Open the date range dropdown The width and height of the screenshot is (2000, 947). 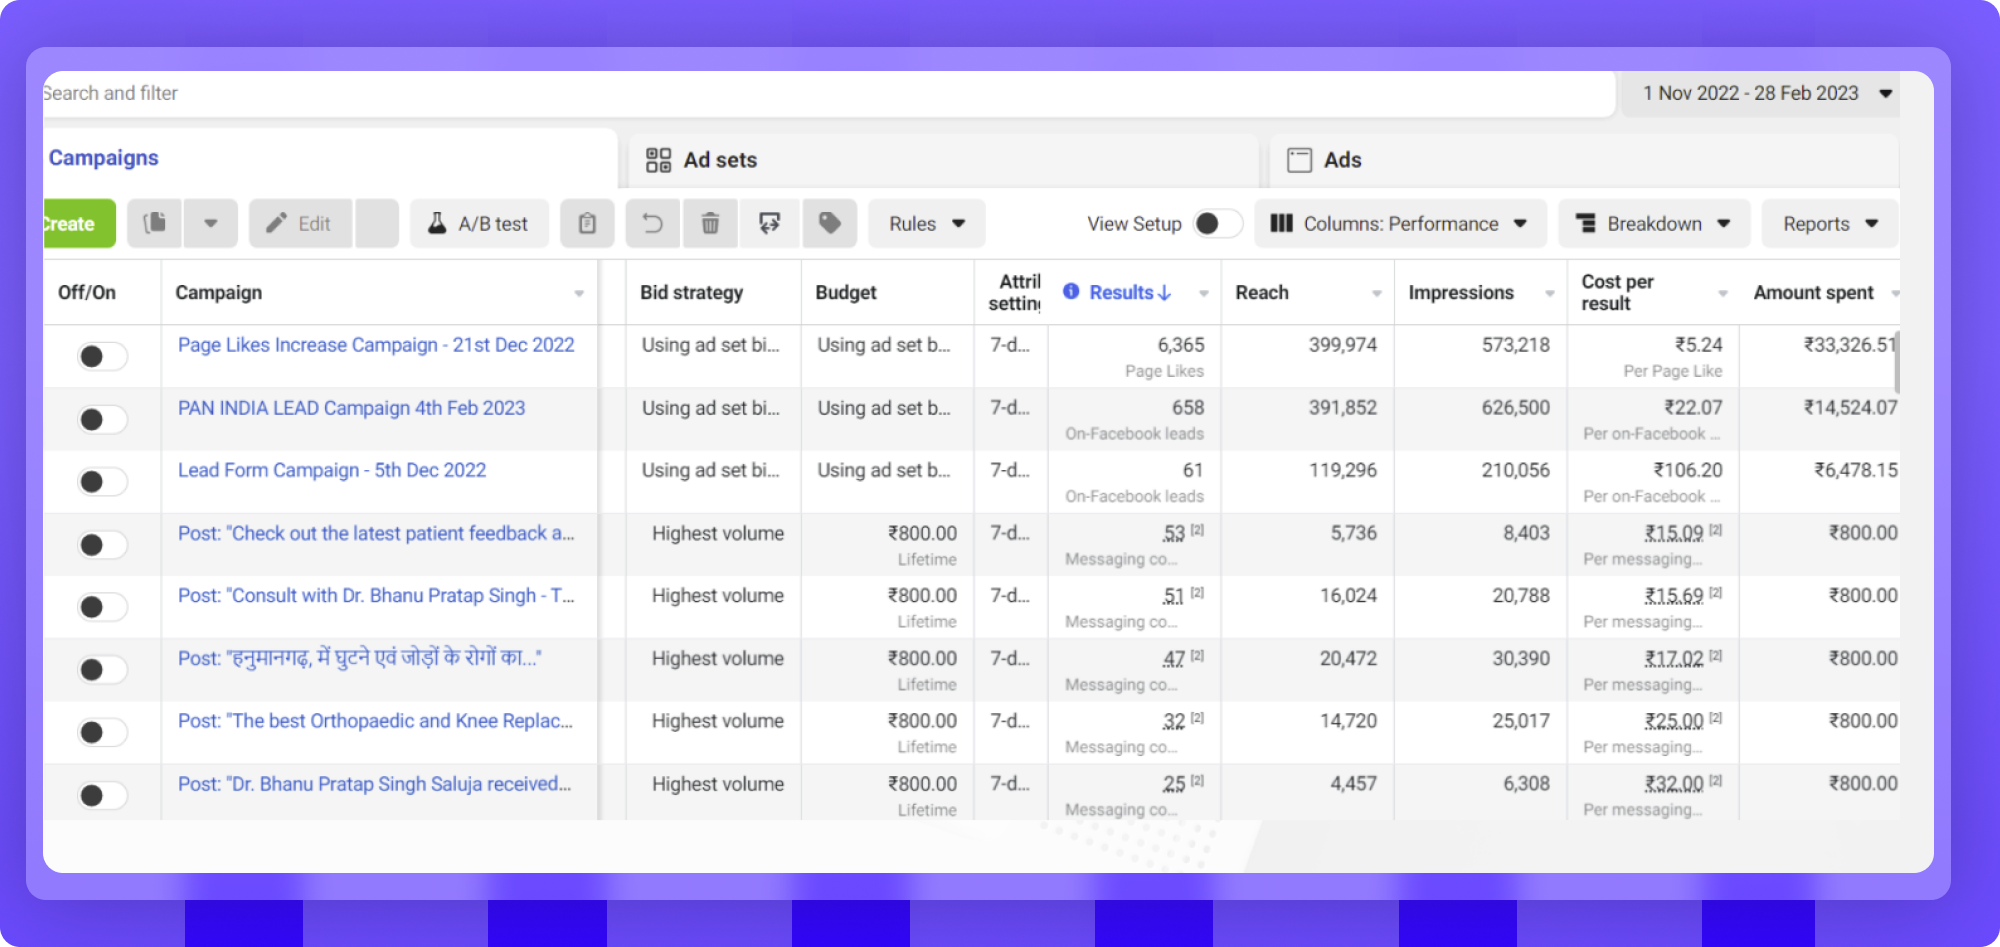[1766, 93]
